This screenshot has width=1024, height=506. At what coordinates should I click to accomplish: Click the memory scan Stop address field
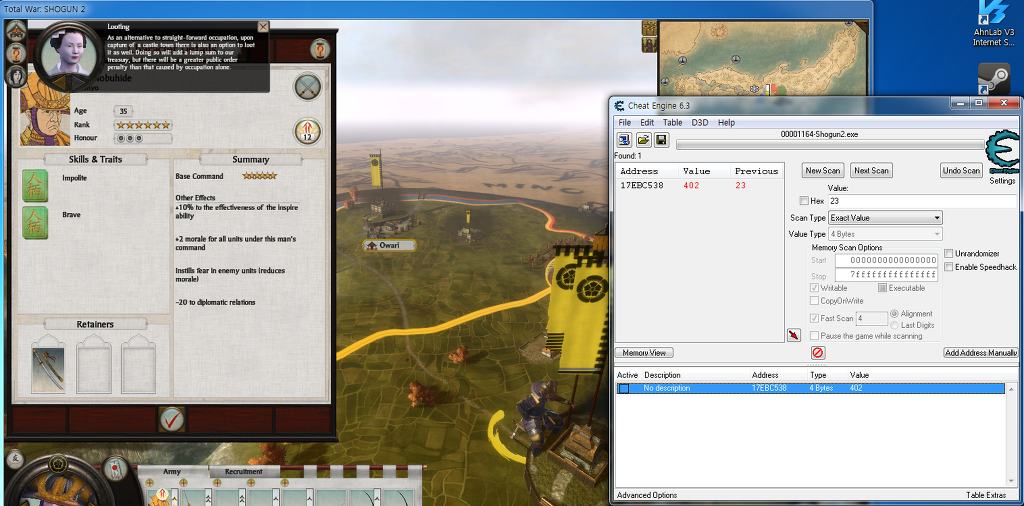click(x=886, y=275)
